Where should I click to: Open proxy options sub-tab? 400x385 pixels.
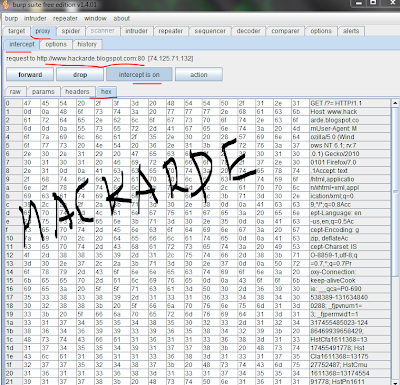[56, 44]
